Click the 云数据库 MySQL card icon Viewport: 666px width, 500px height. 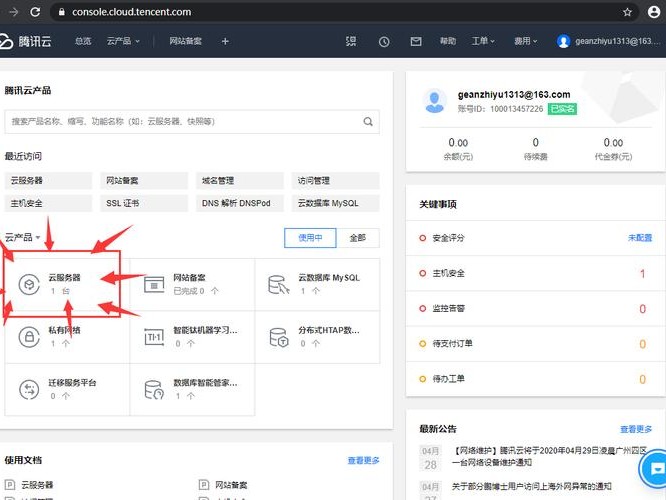coord(279,284)
